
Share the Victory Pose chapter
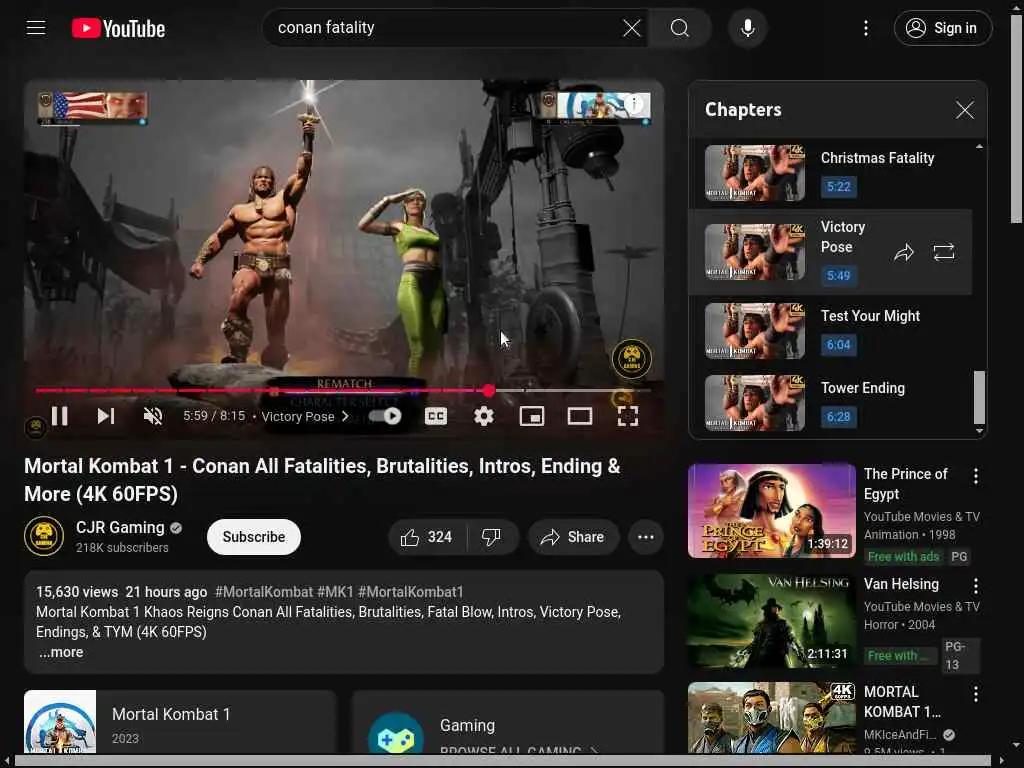click(x=903, y=252)
